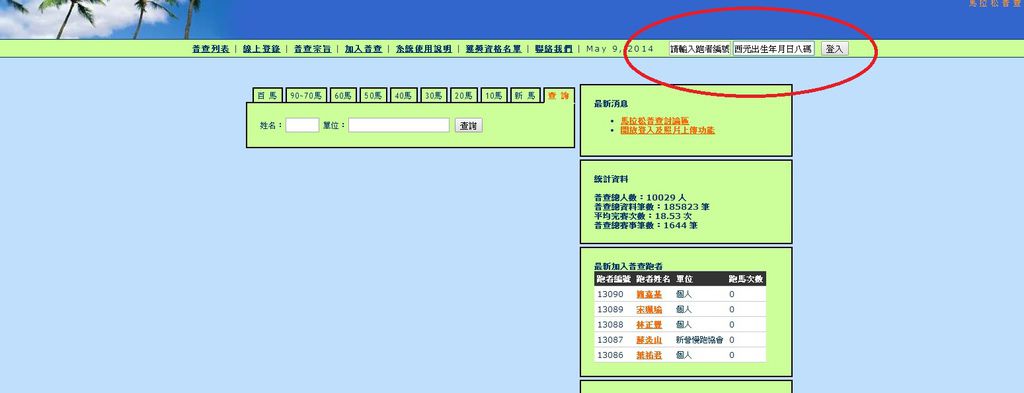Image resolution: width=1024 pixels, height=393 pixels.
Task: Click the 普查總賽事筆數: 1644 筆 statistic
Action: tap(646, 225)
